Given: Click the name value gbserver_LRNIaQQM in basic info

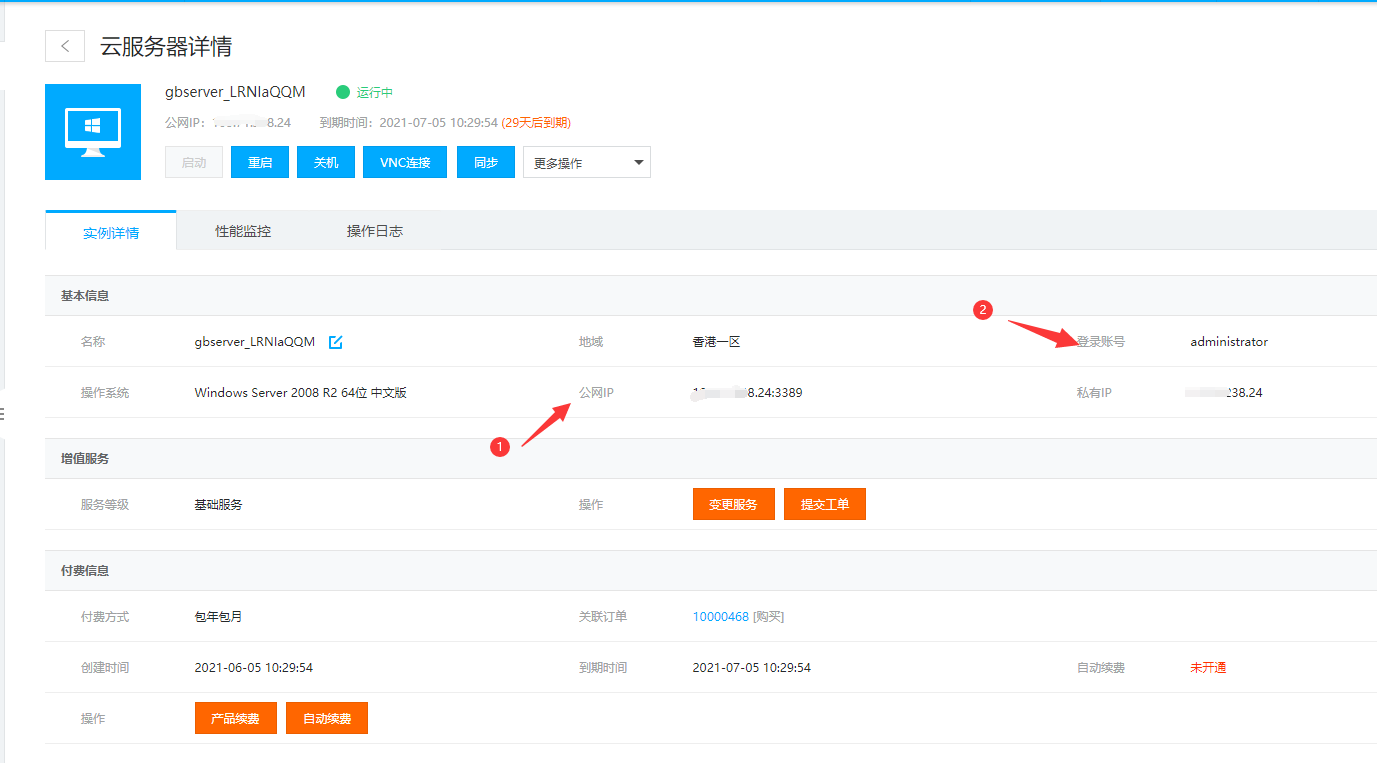Looking at the screenshot, I should (255, 342).
